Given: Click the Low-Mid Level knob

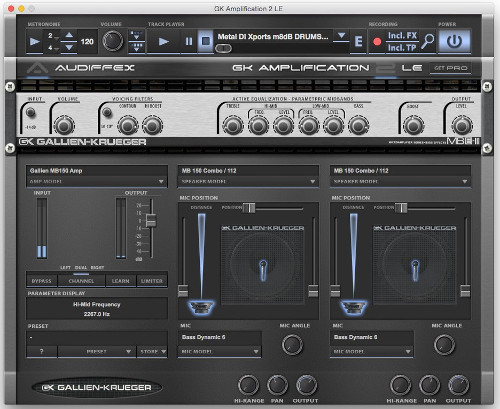Looking at the screenshot, I should [x=334, y=126].
